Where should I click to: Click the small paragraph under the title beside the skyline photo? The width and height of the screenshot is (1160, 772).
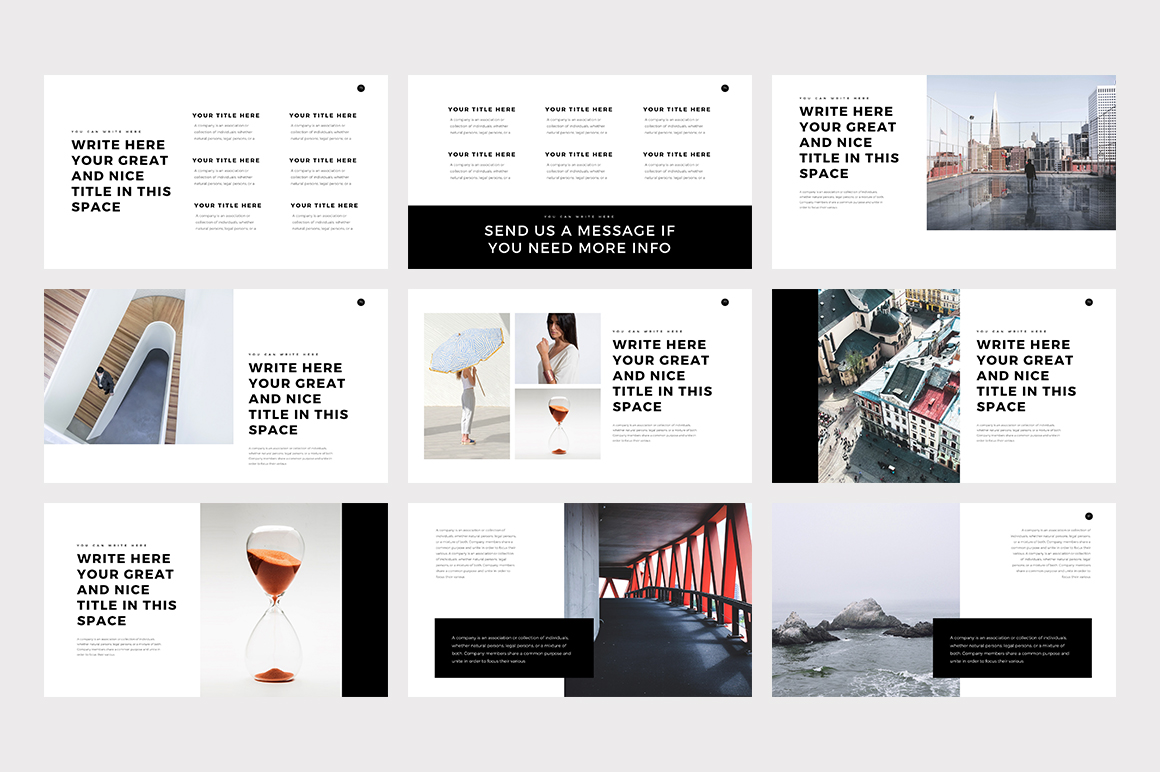point(841,200)
